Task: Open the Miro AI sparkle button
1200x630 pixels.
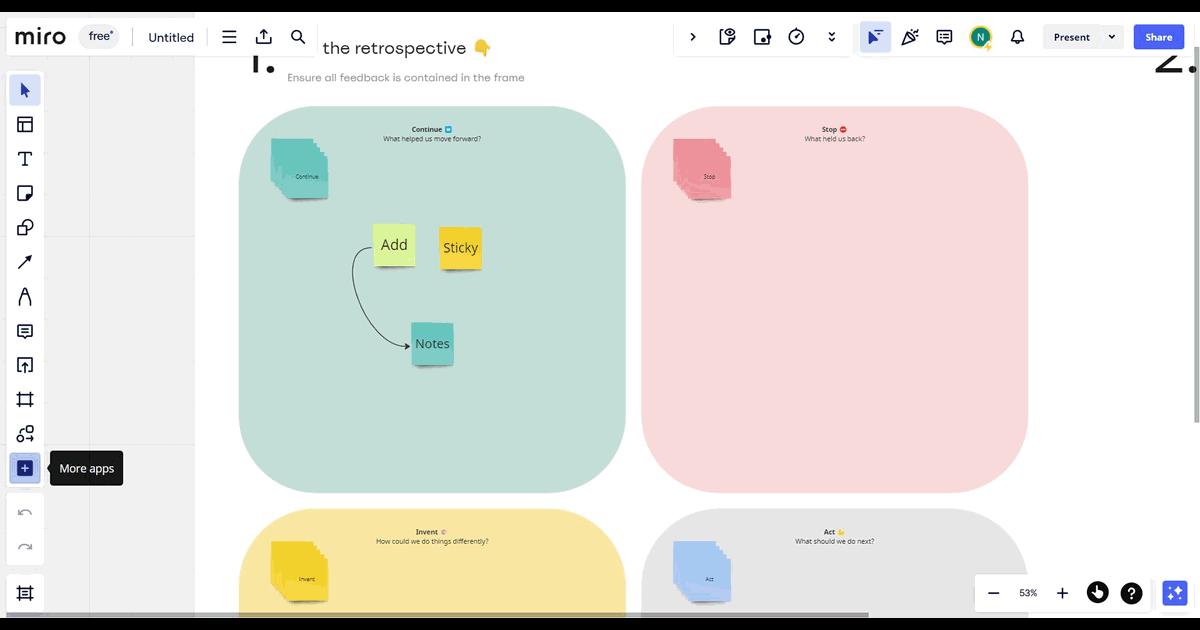Action: pos(1174,593)
